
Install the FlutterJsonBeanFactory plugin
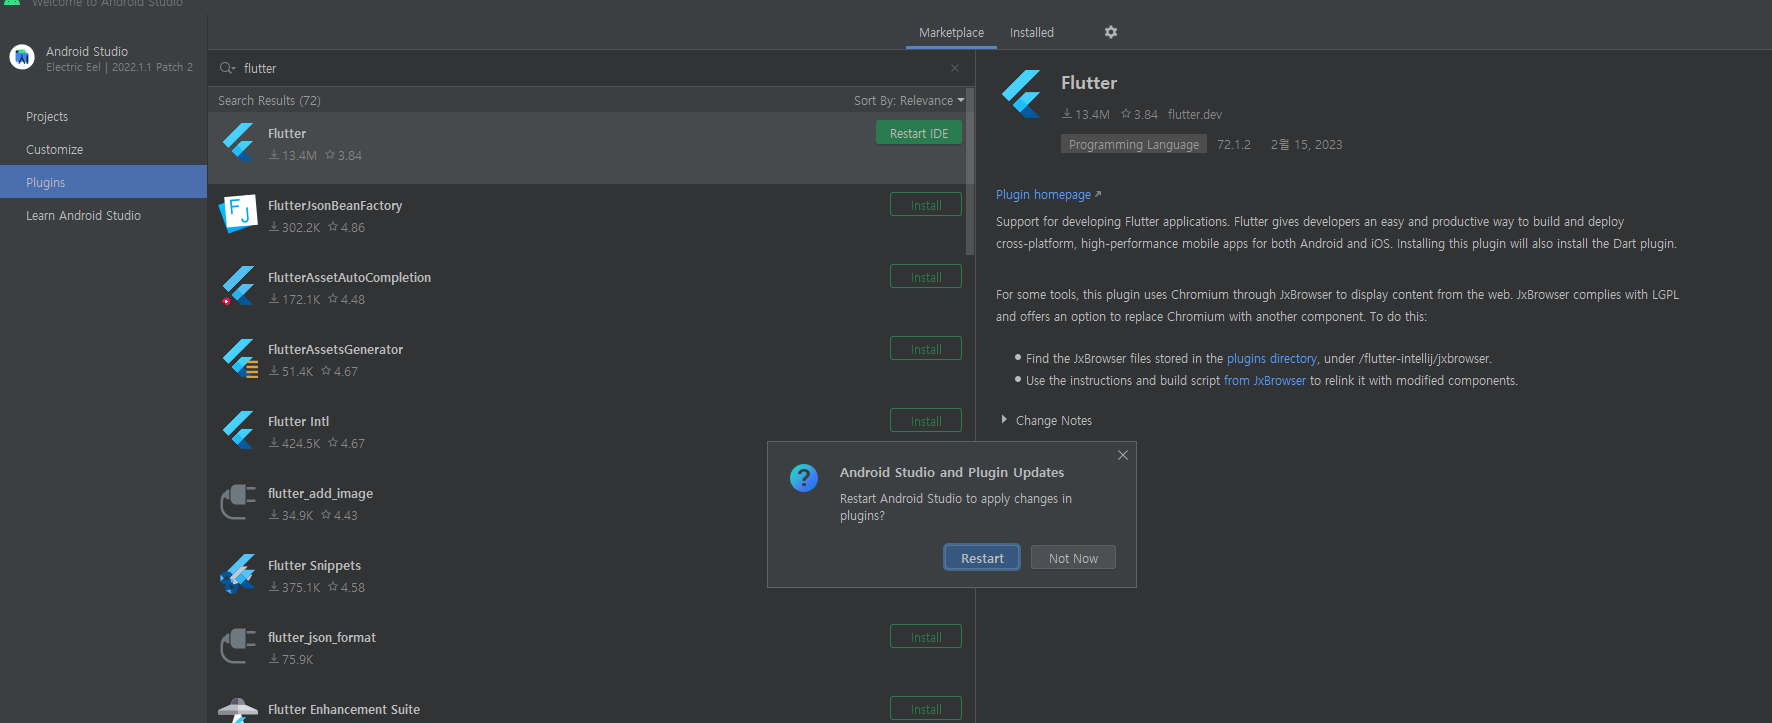[926, 205]
